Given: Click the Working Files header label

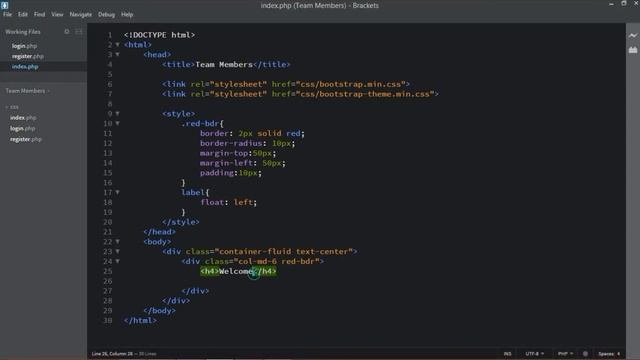Looking at the screenshot, I should point(23,31).
